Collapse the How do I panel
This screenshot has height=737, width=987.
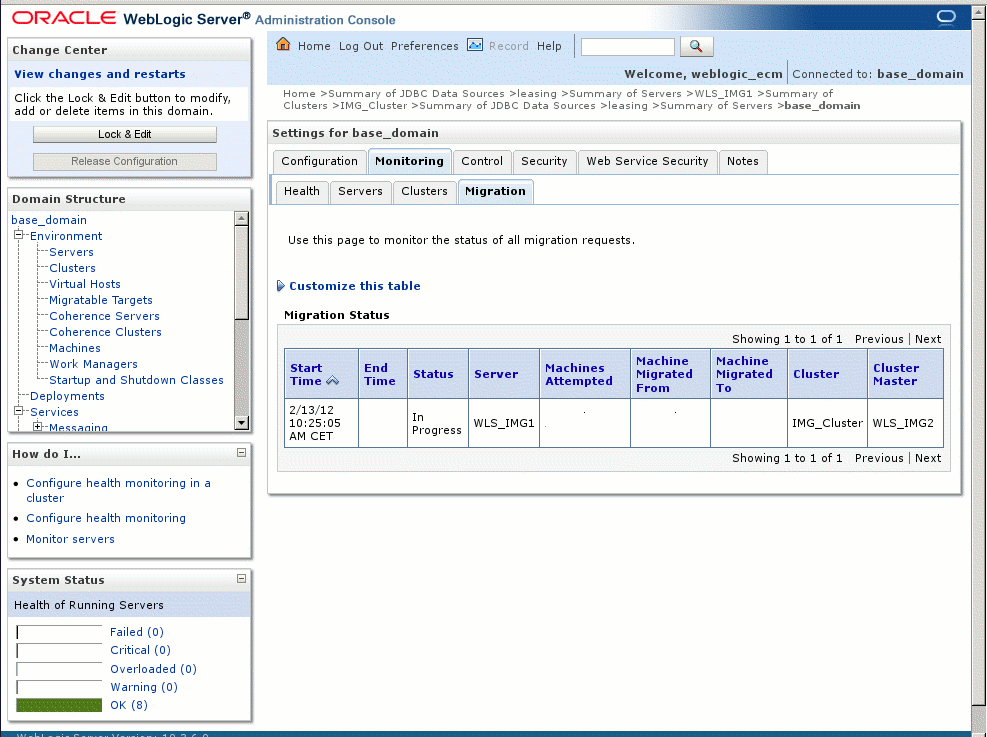coord(240,453)
